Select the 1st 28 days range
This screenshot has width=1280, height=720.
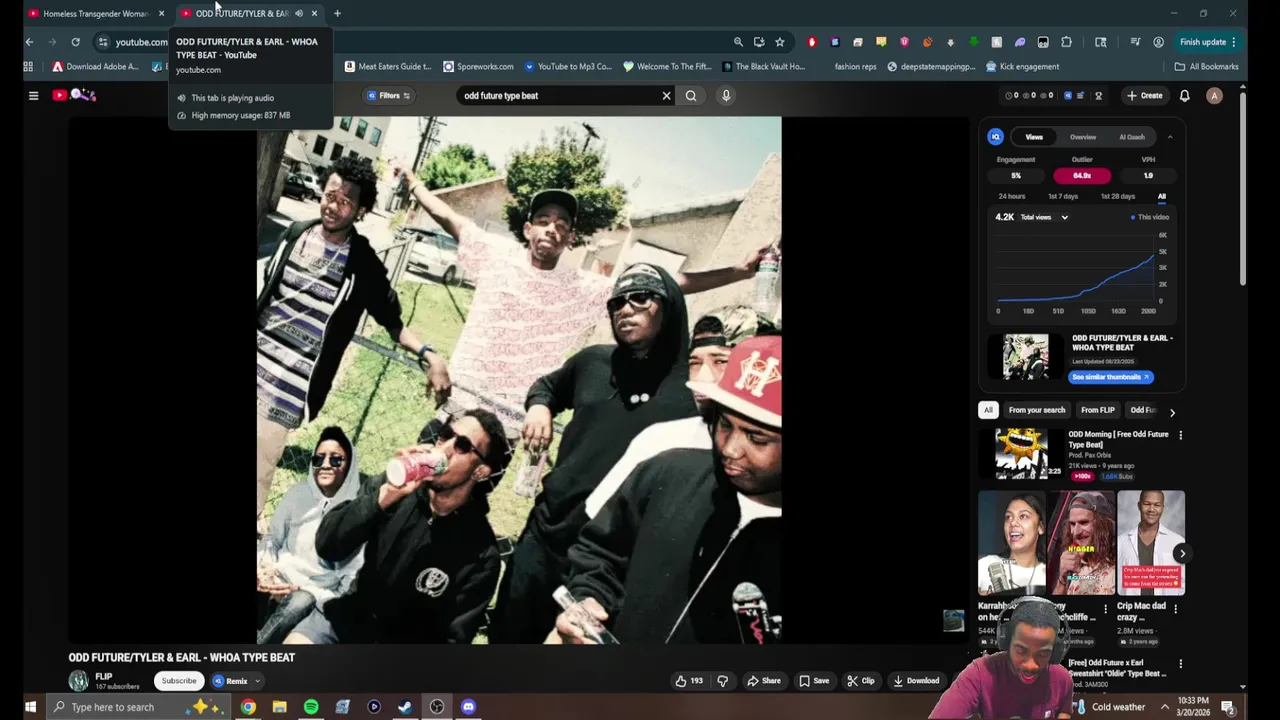pos(1117,197)
